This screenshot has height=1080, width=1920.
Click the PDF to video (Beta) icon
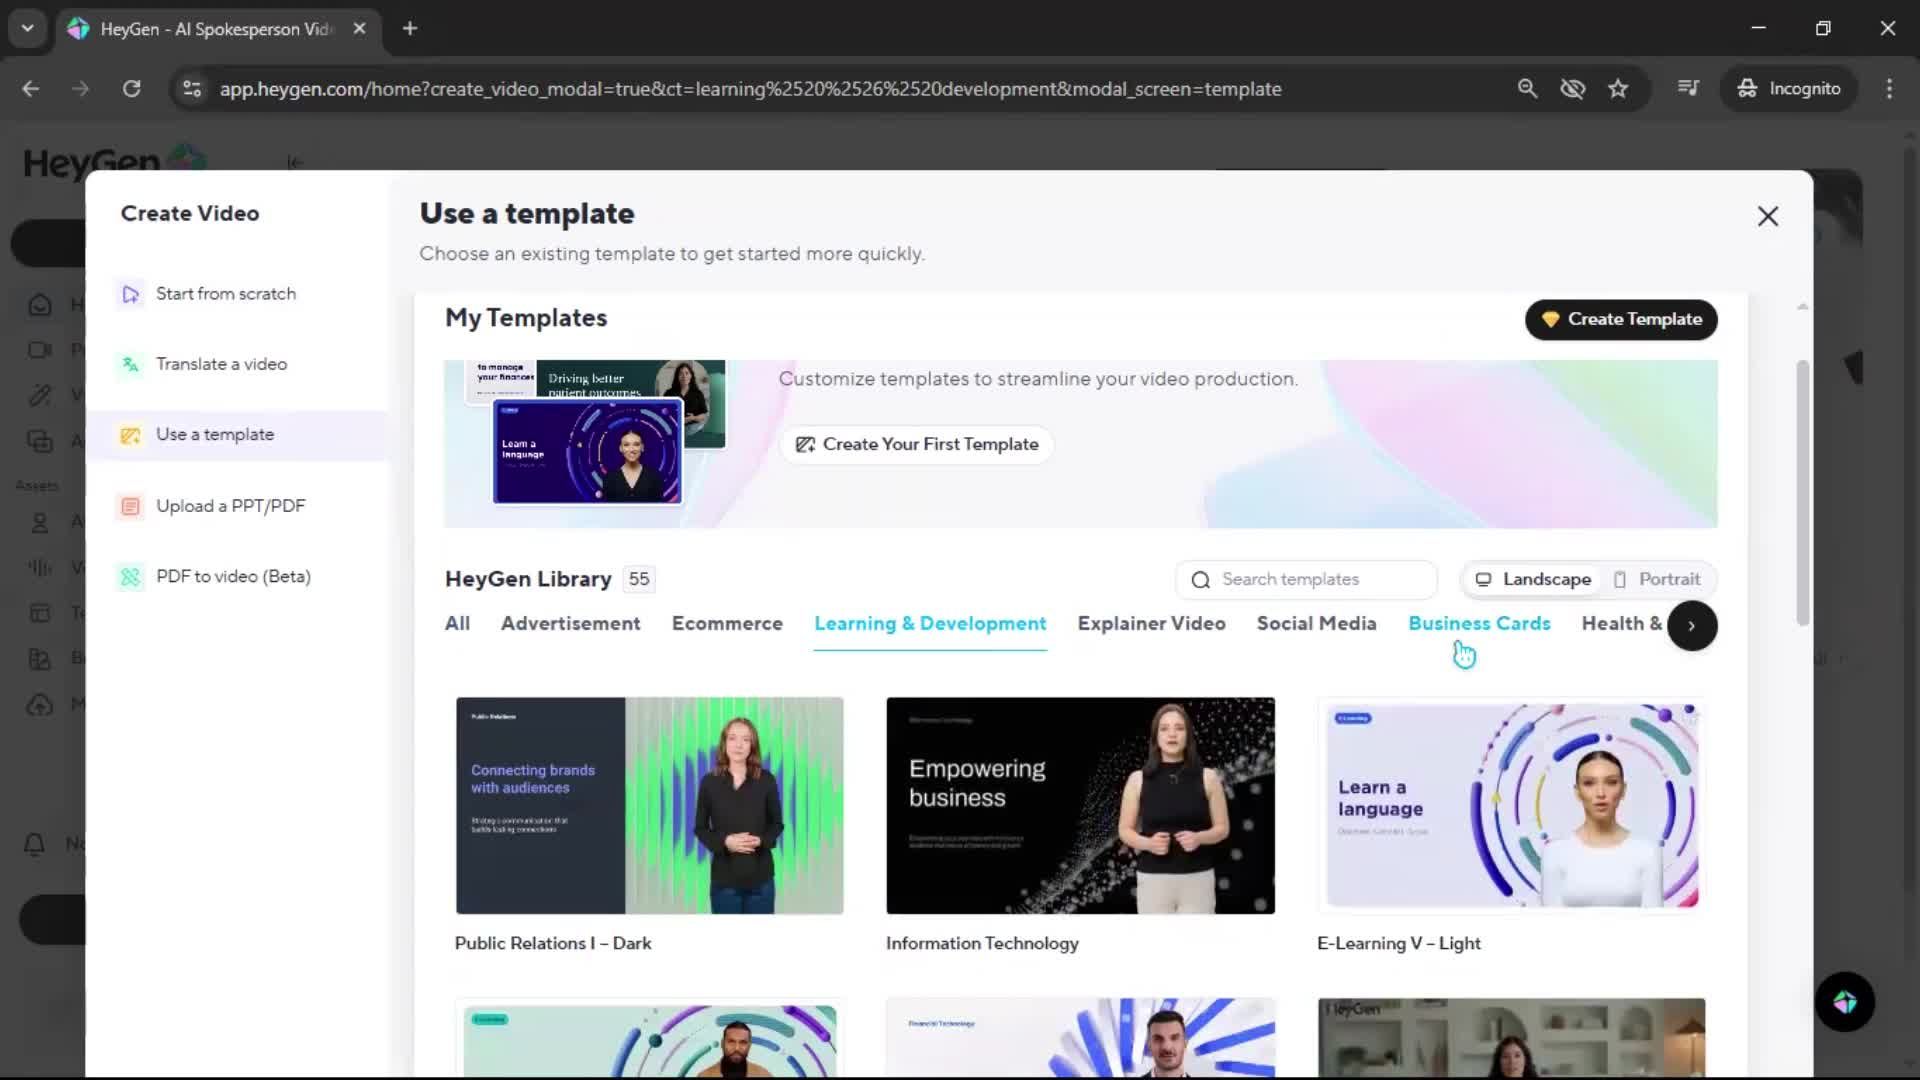[130, 577]
